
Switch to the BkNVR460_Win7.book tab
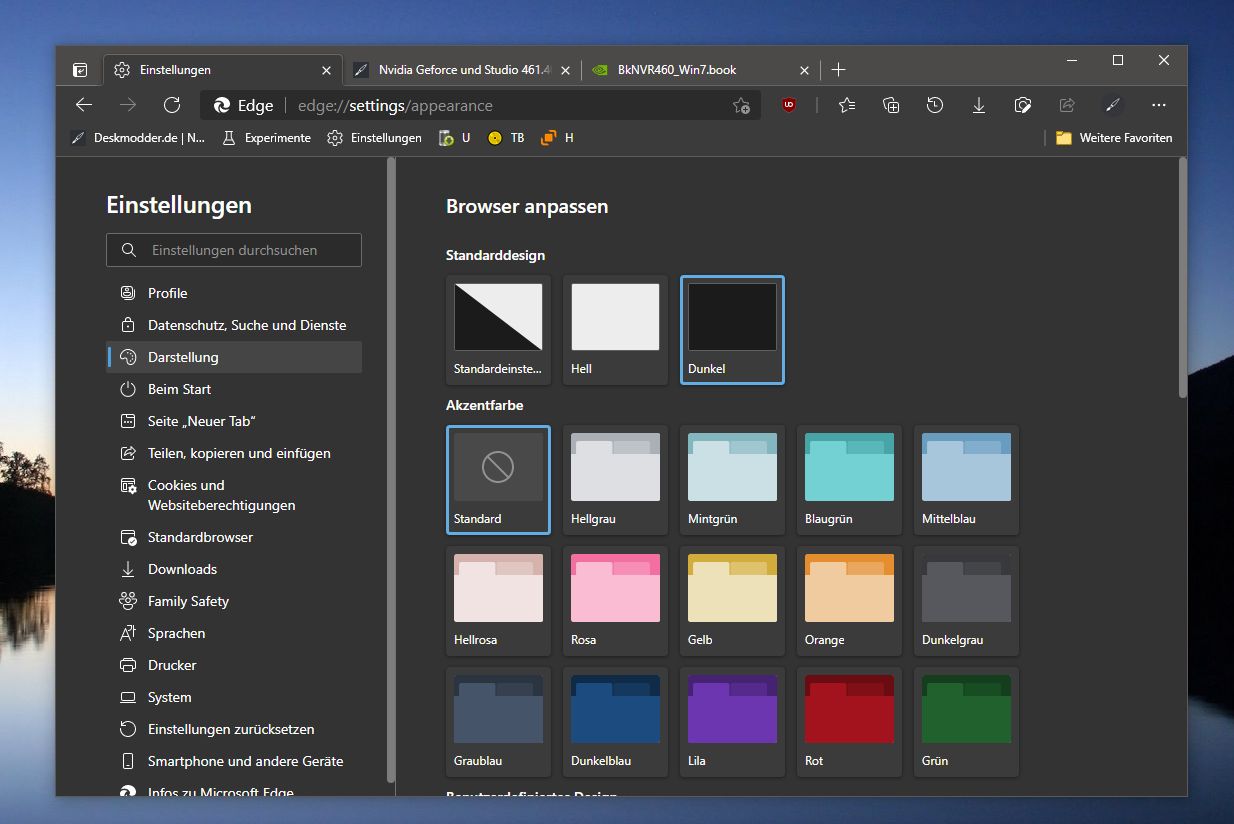[700, 70]
